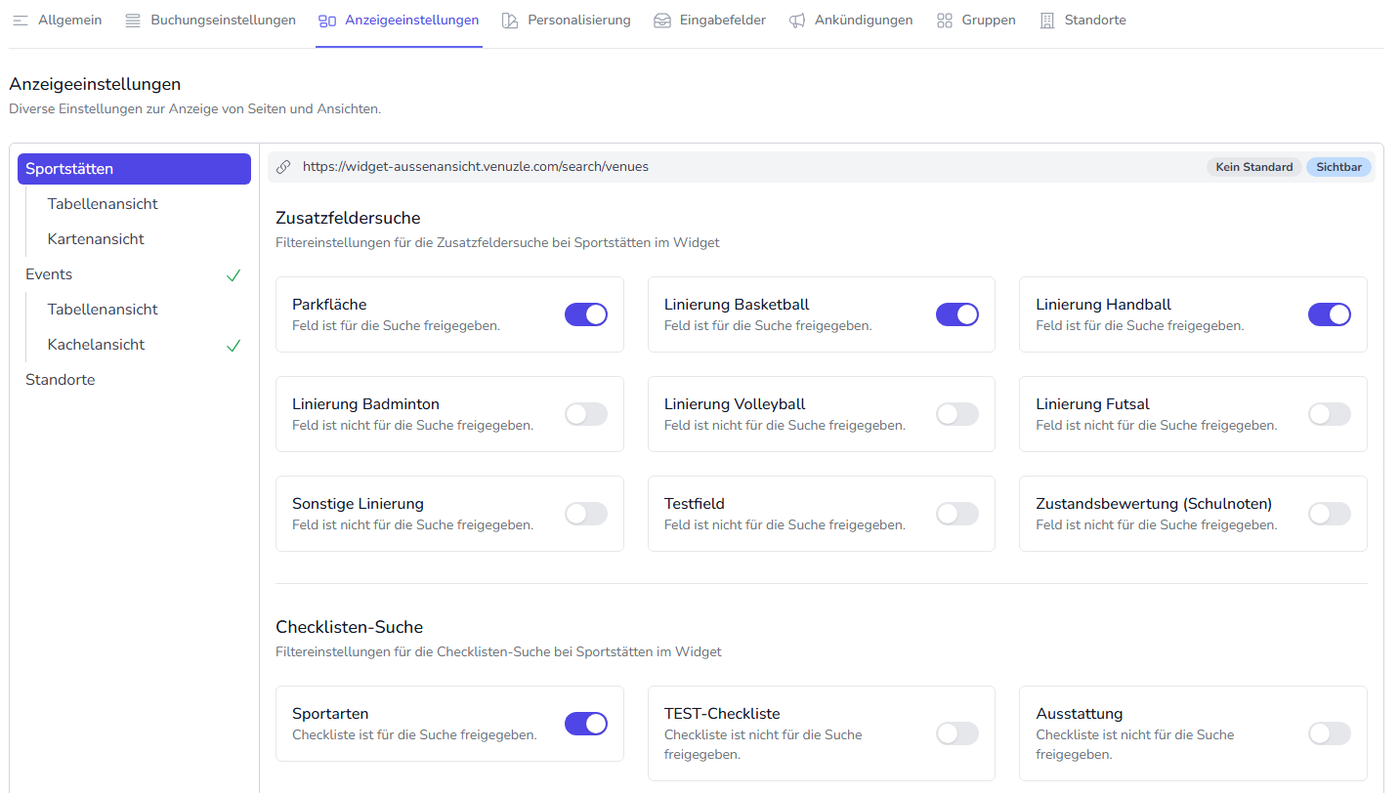Disable the Parkfläche search toggle

586,315
